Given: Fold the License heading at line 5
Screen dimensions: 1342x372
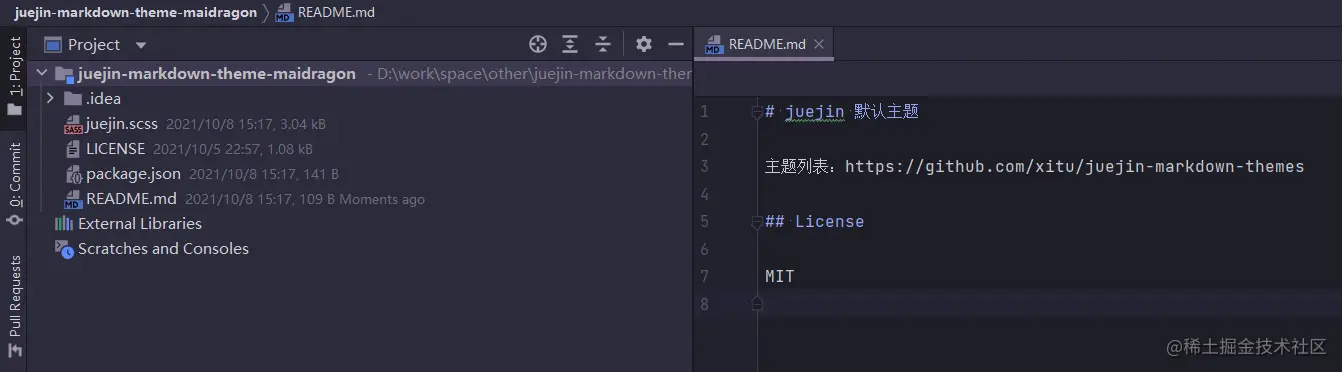Looking at the screenshot, I should [757, 221].
